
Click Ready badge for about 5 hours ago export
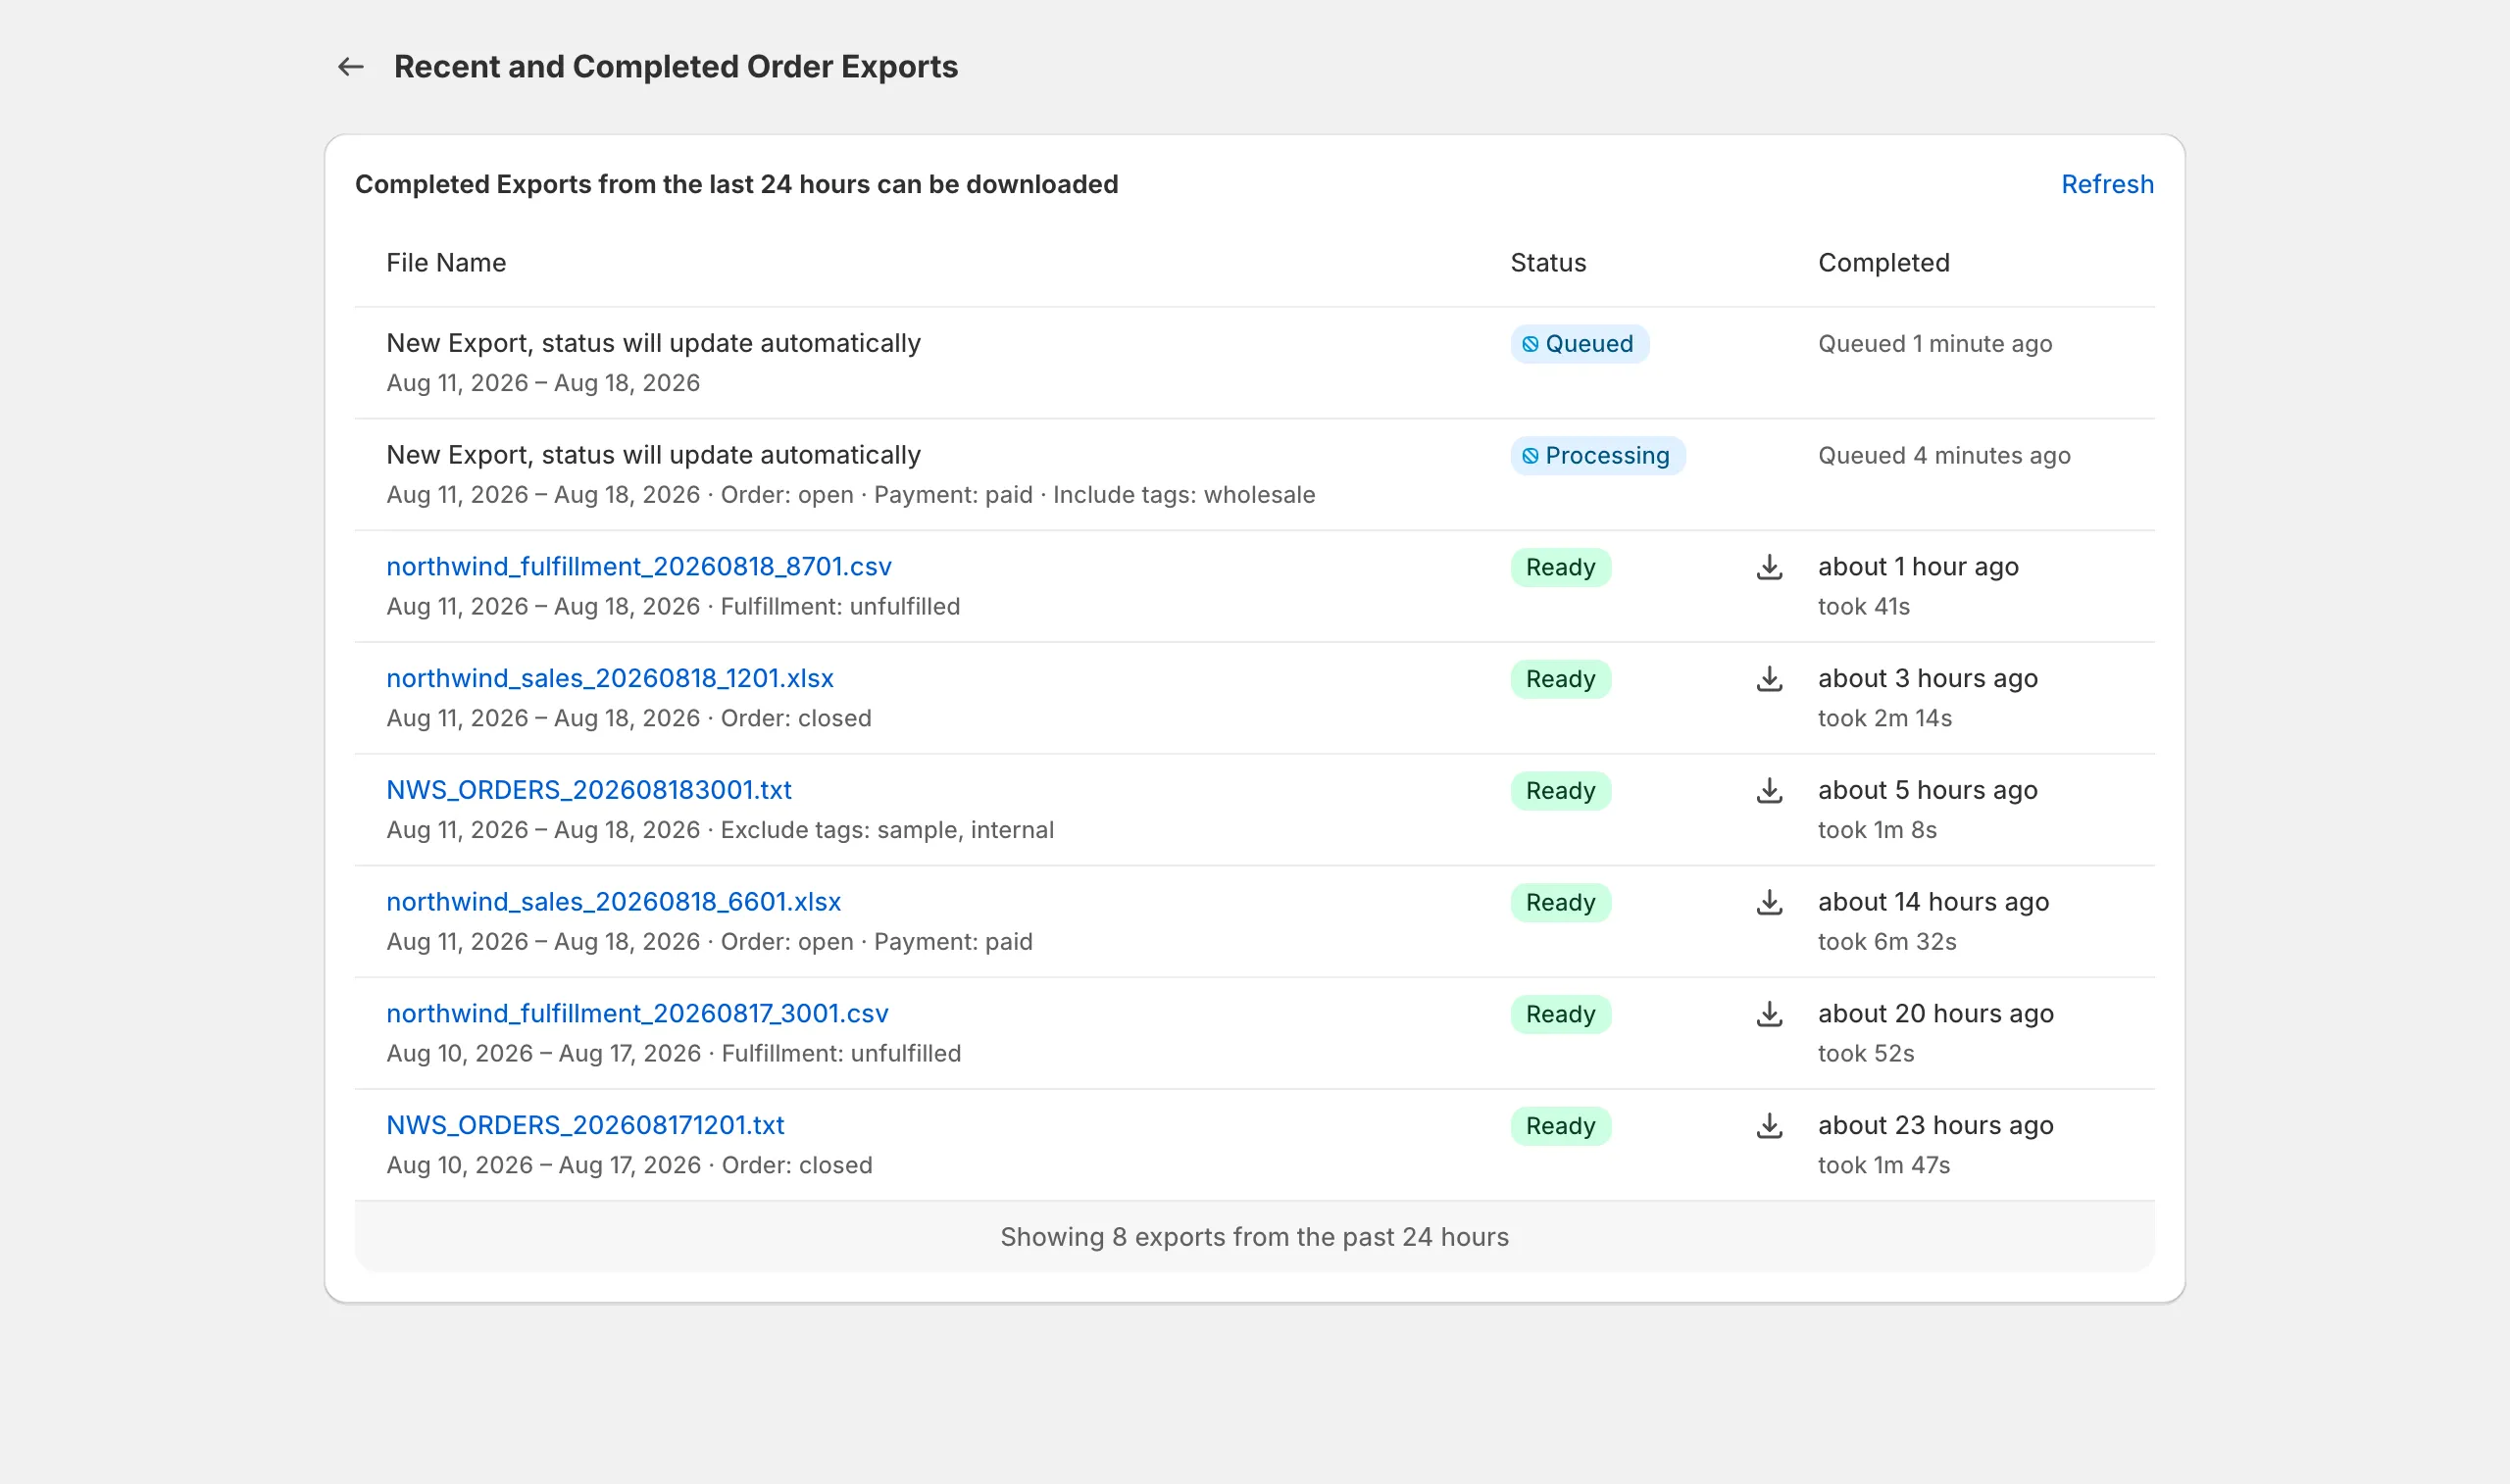(x=1560, y=791)
